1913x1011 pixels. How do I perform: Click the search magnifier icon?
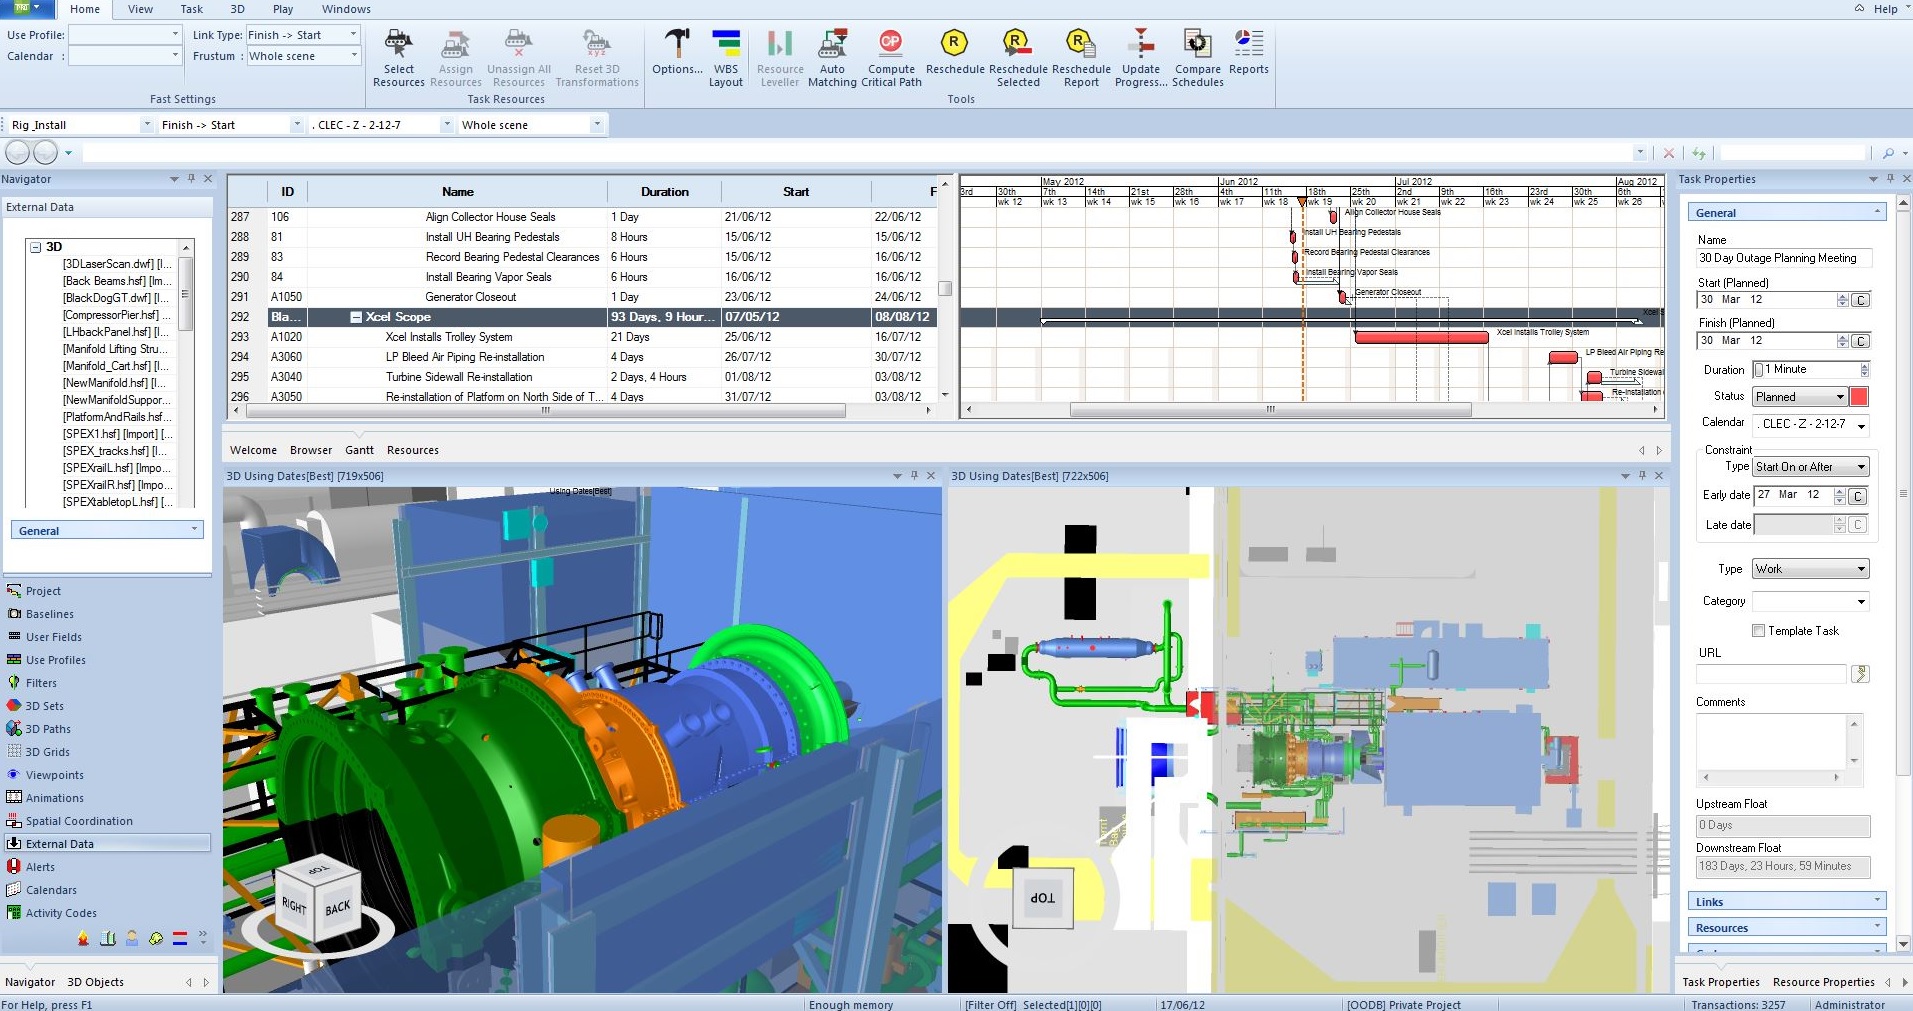[x=1888, y=153]
